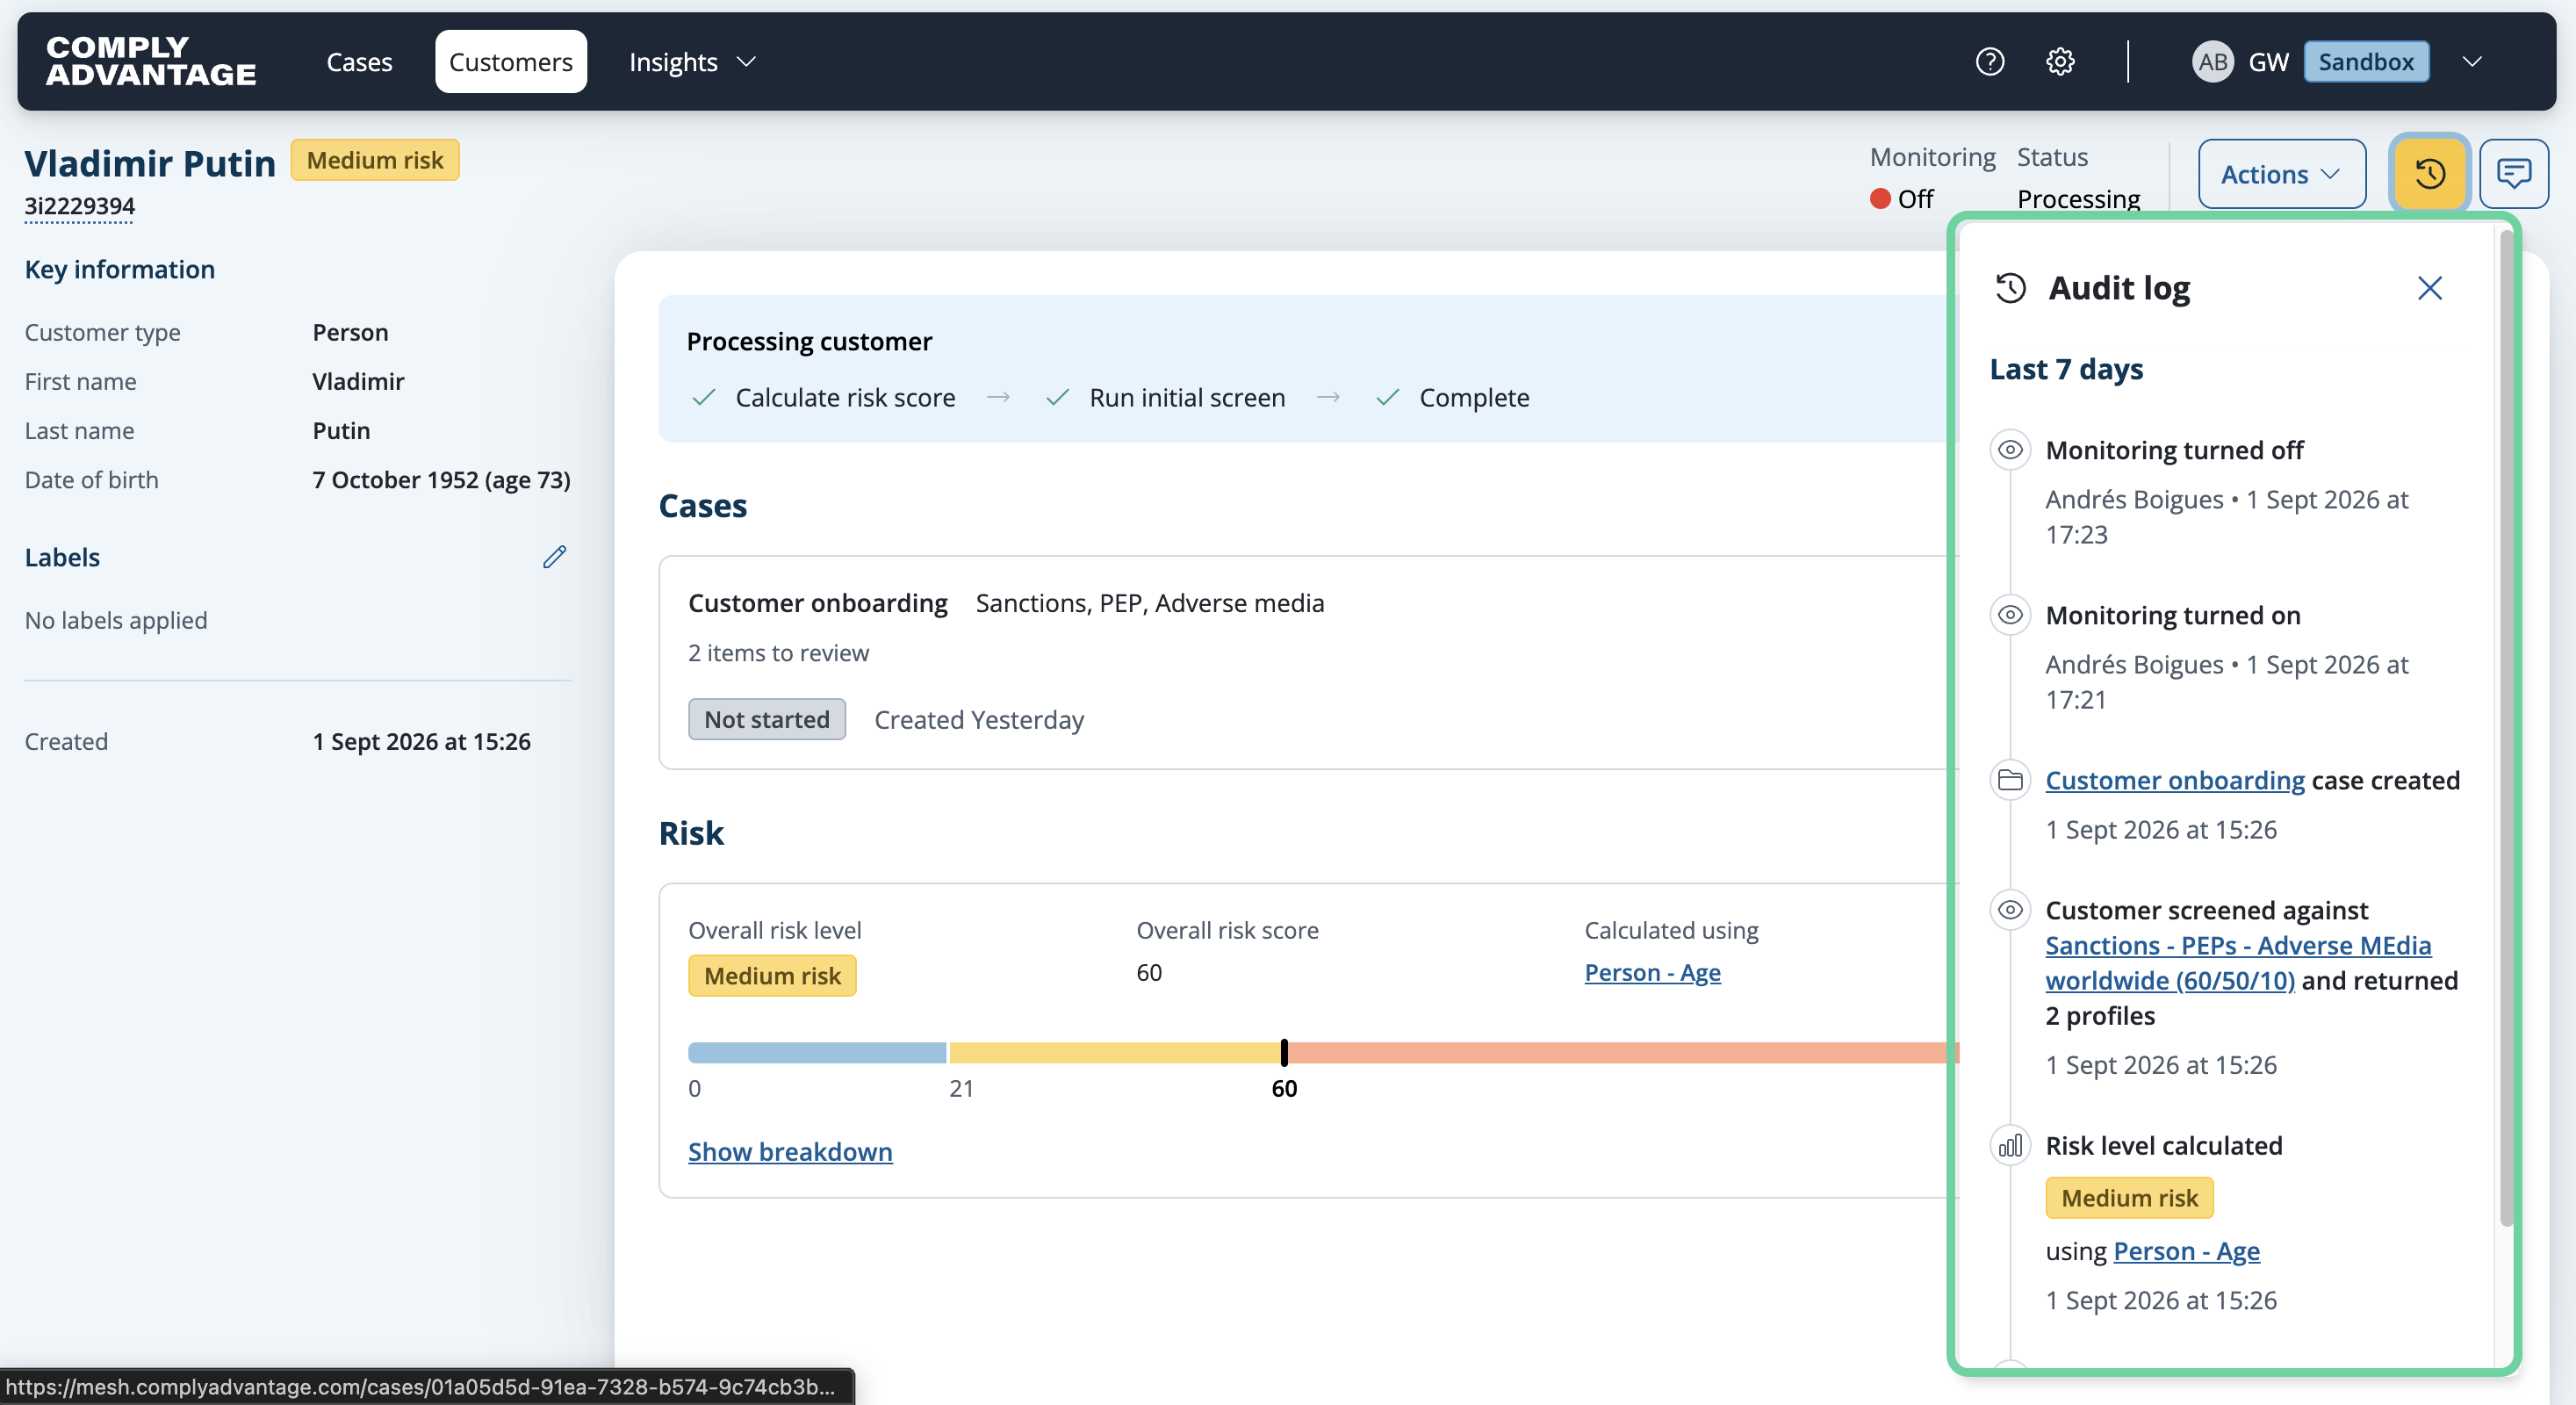The height and width of the screenshot is (1405, 2576).
Task: Open the Customer onboarding case card title
Action: coord(818,603)
